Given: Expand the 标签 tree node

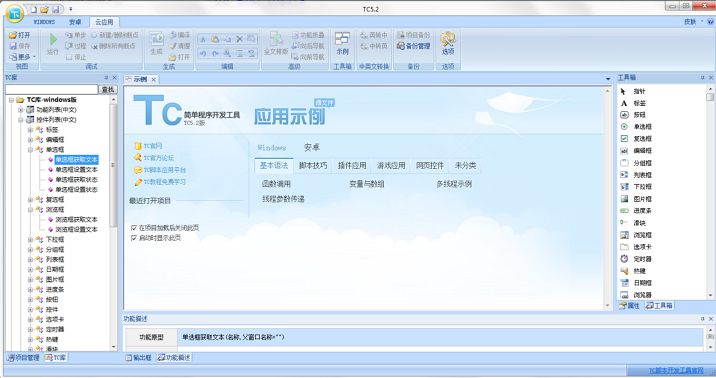Looking at the screenshot, I should tap(30, 130).
